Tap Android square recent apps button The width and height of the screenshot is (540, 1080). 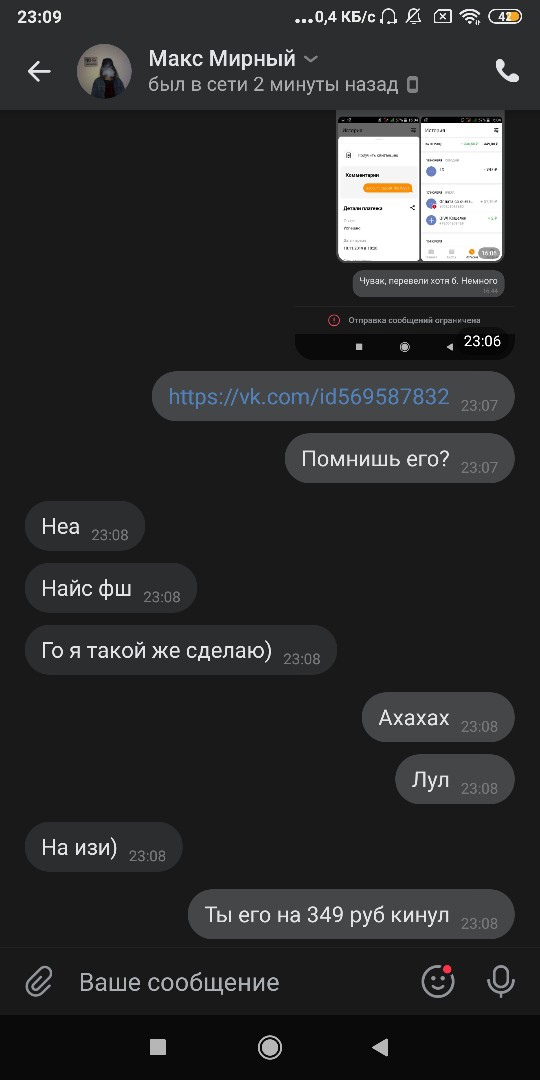pyautogui.click(x=158, y=1048)
